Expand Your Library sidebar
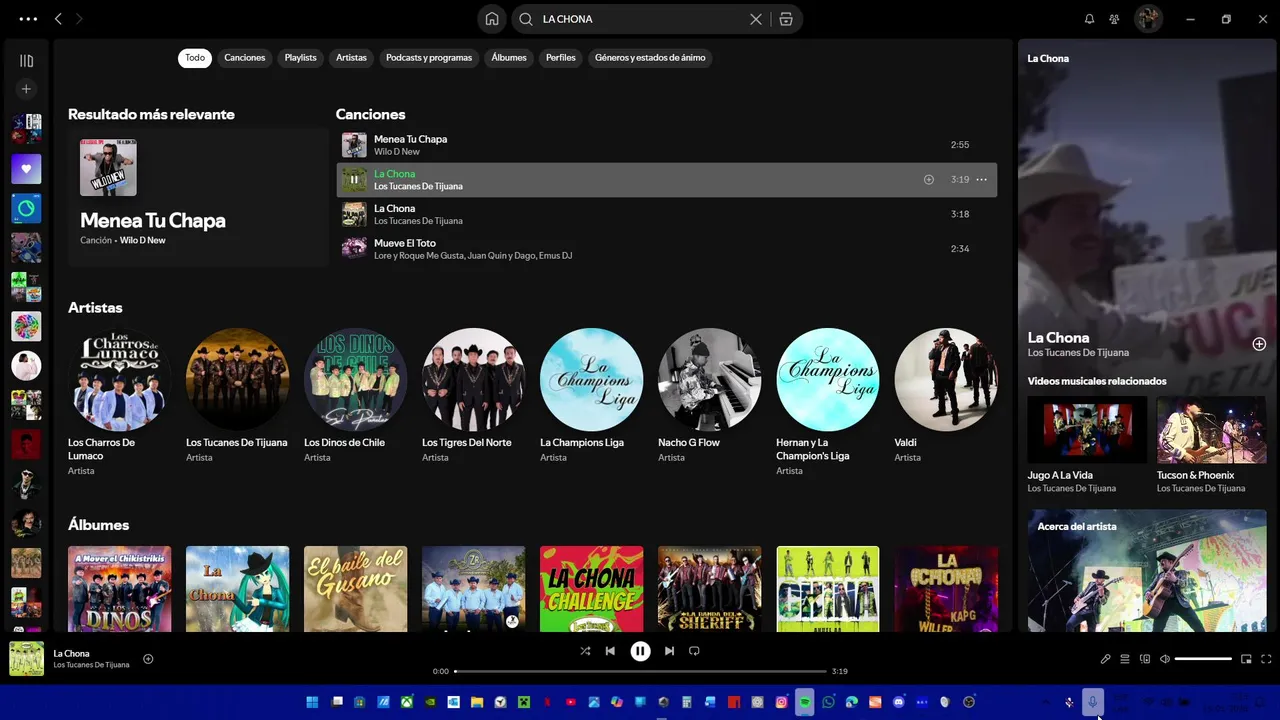Screen dimensions: 1280x720 pos(27,61)
